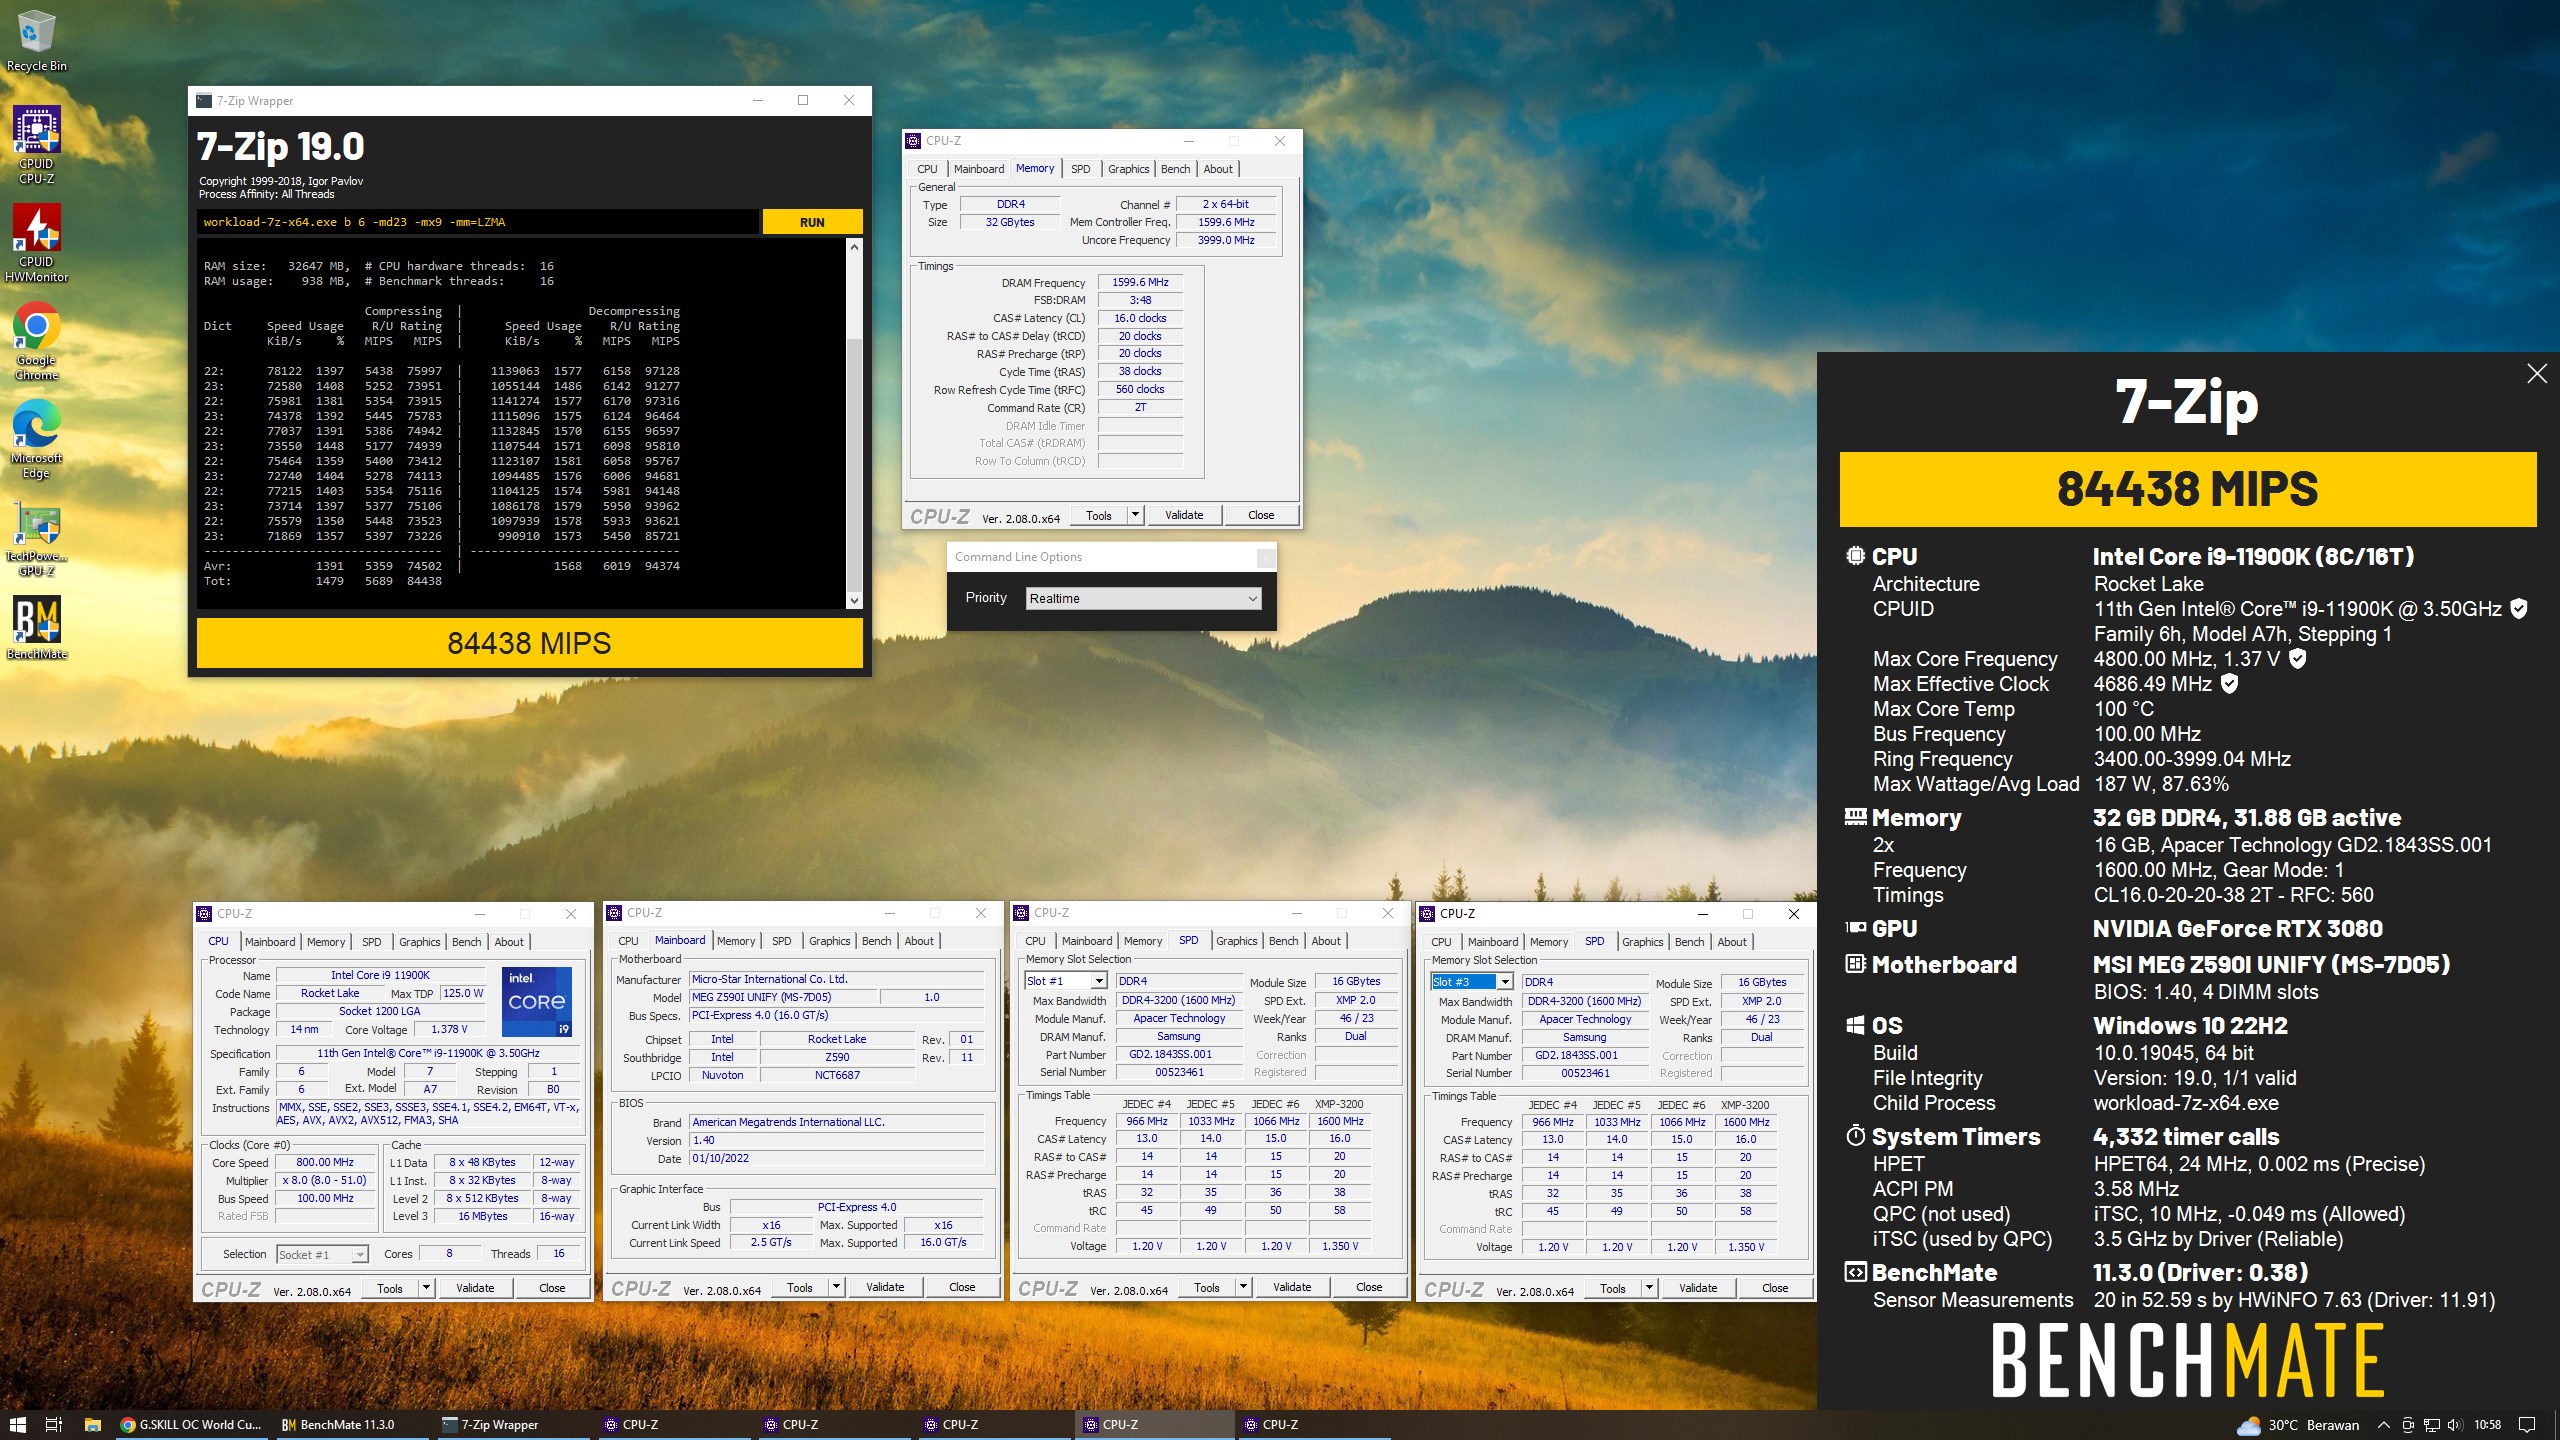Expand Tools dropdown arrow in CPU-Z CPU window

click(426, 1288)
